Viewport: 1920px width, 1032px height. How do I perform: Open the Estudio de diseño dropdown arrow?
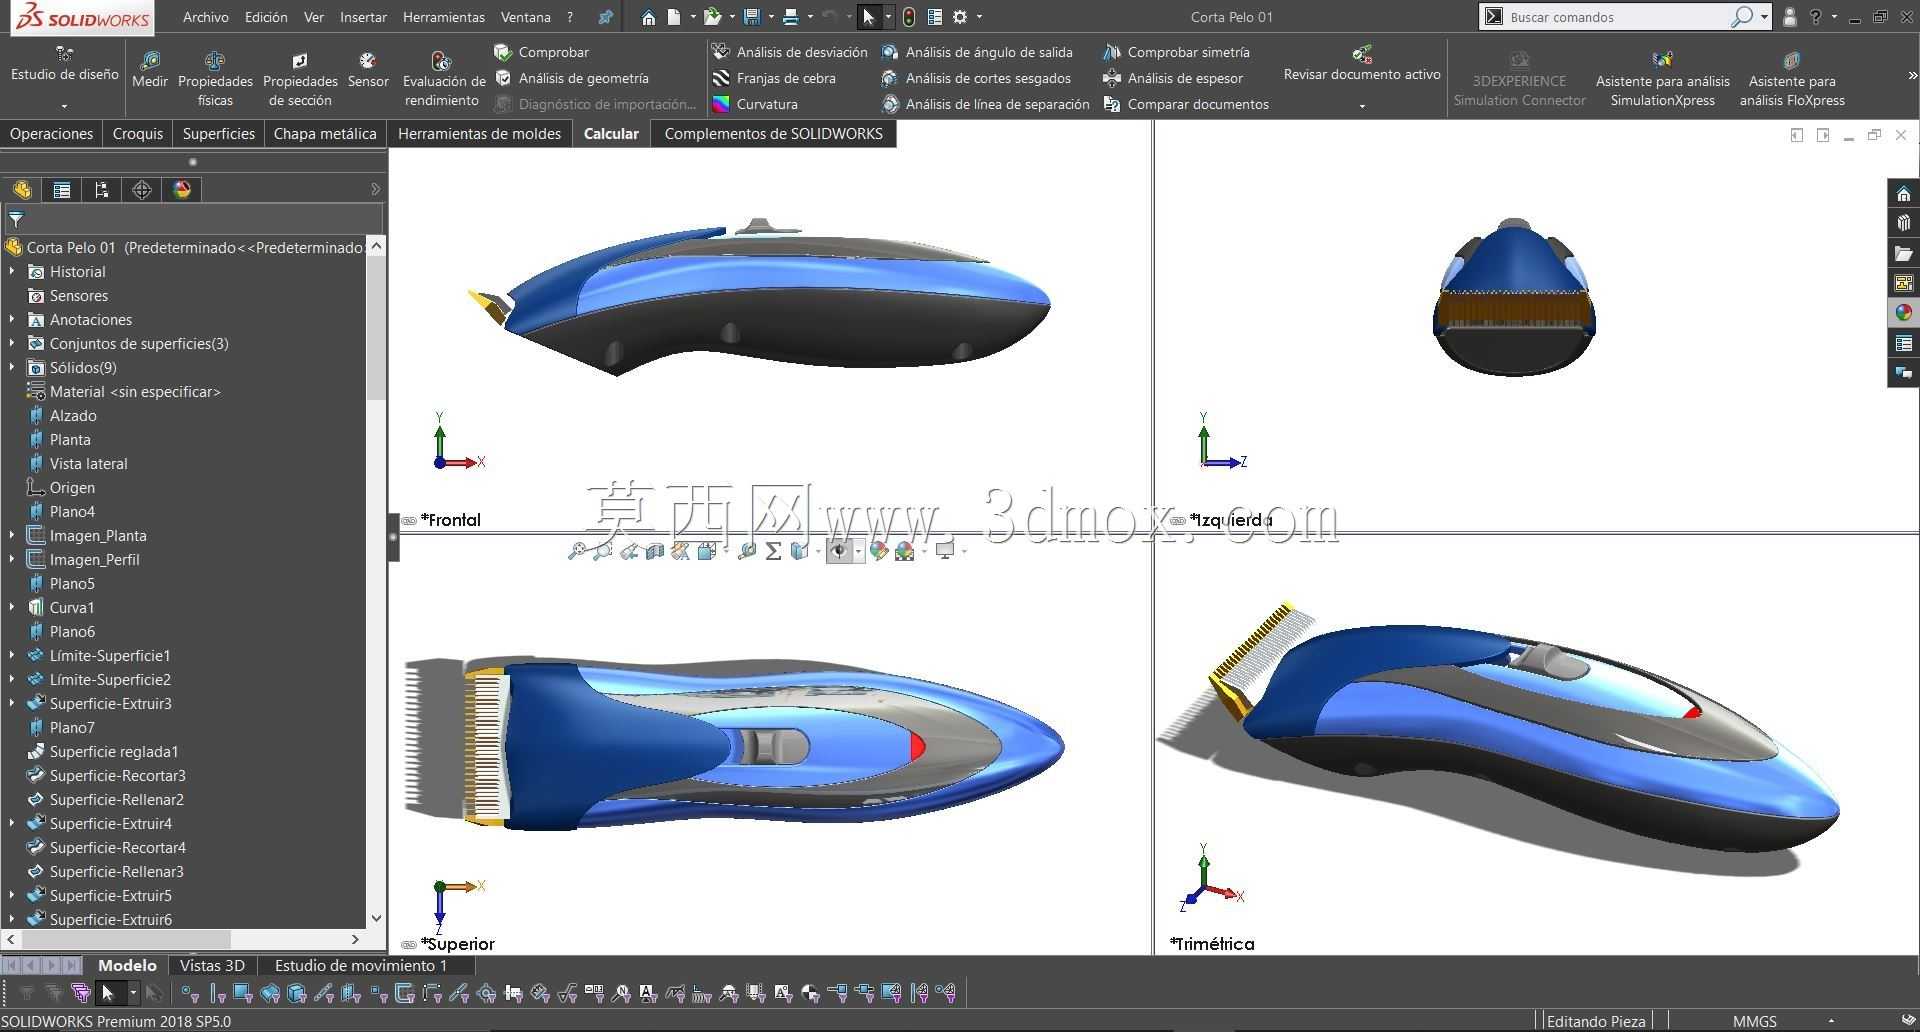pos(64,106)
